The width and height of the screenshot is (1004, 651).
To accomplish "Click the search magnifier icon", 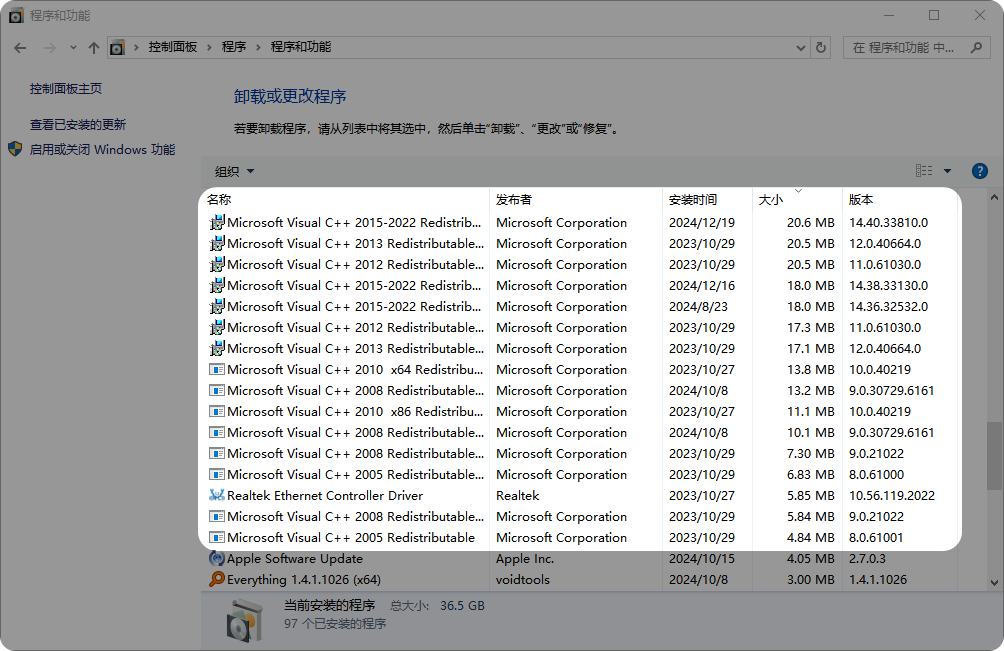I will (976, 47).
